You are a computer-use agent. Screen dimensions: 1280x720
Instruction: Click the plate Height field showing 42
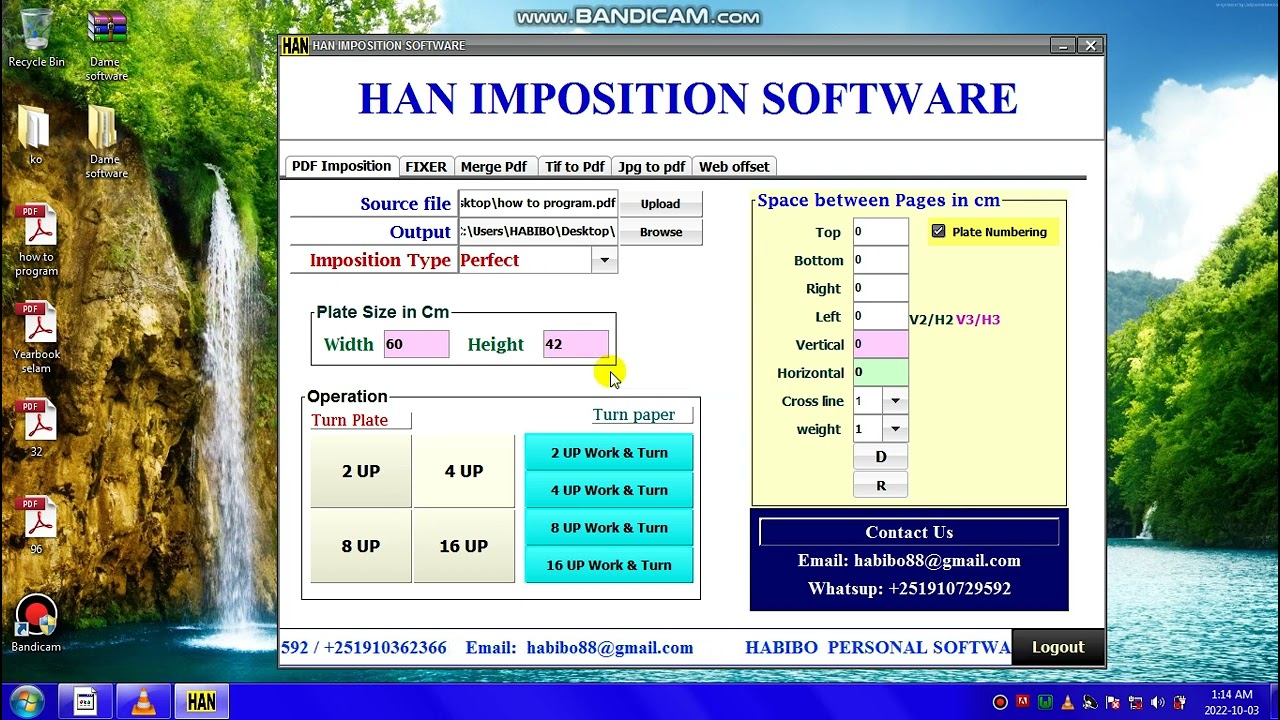pos(575,344)
